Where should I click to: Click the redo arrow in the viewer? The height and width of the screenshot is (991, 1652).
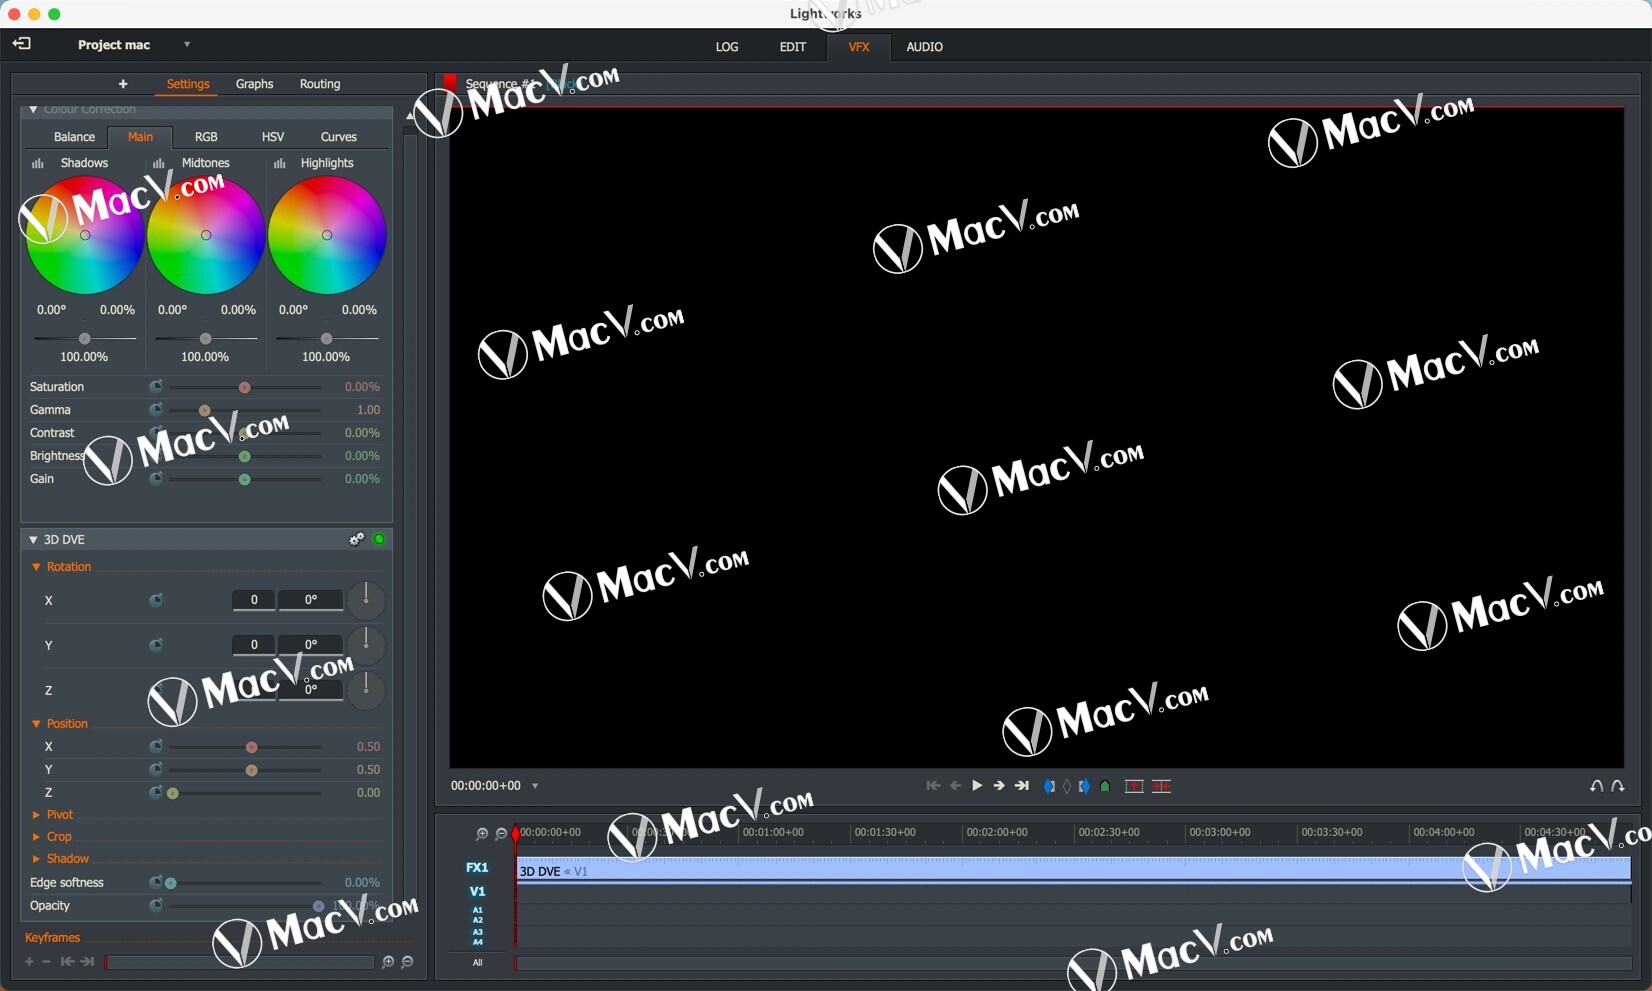(1618, 787)
